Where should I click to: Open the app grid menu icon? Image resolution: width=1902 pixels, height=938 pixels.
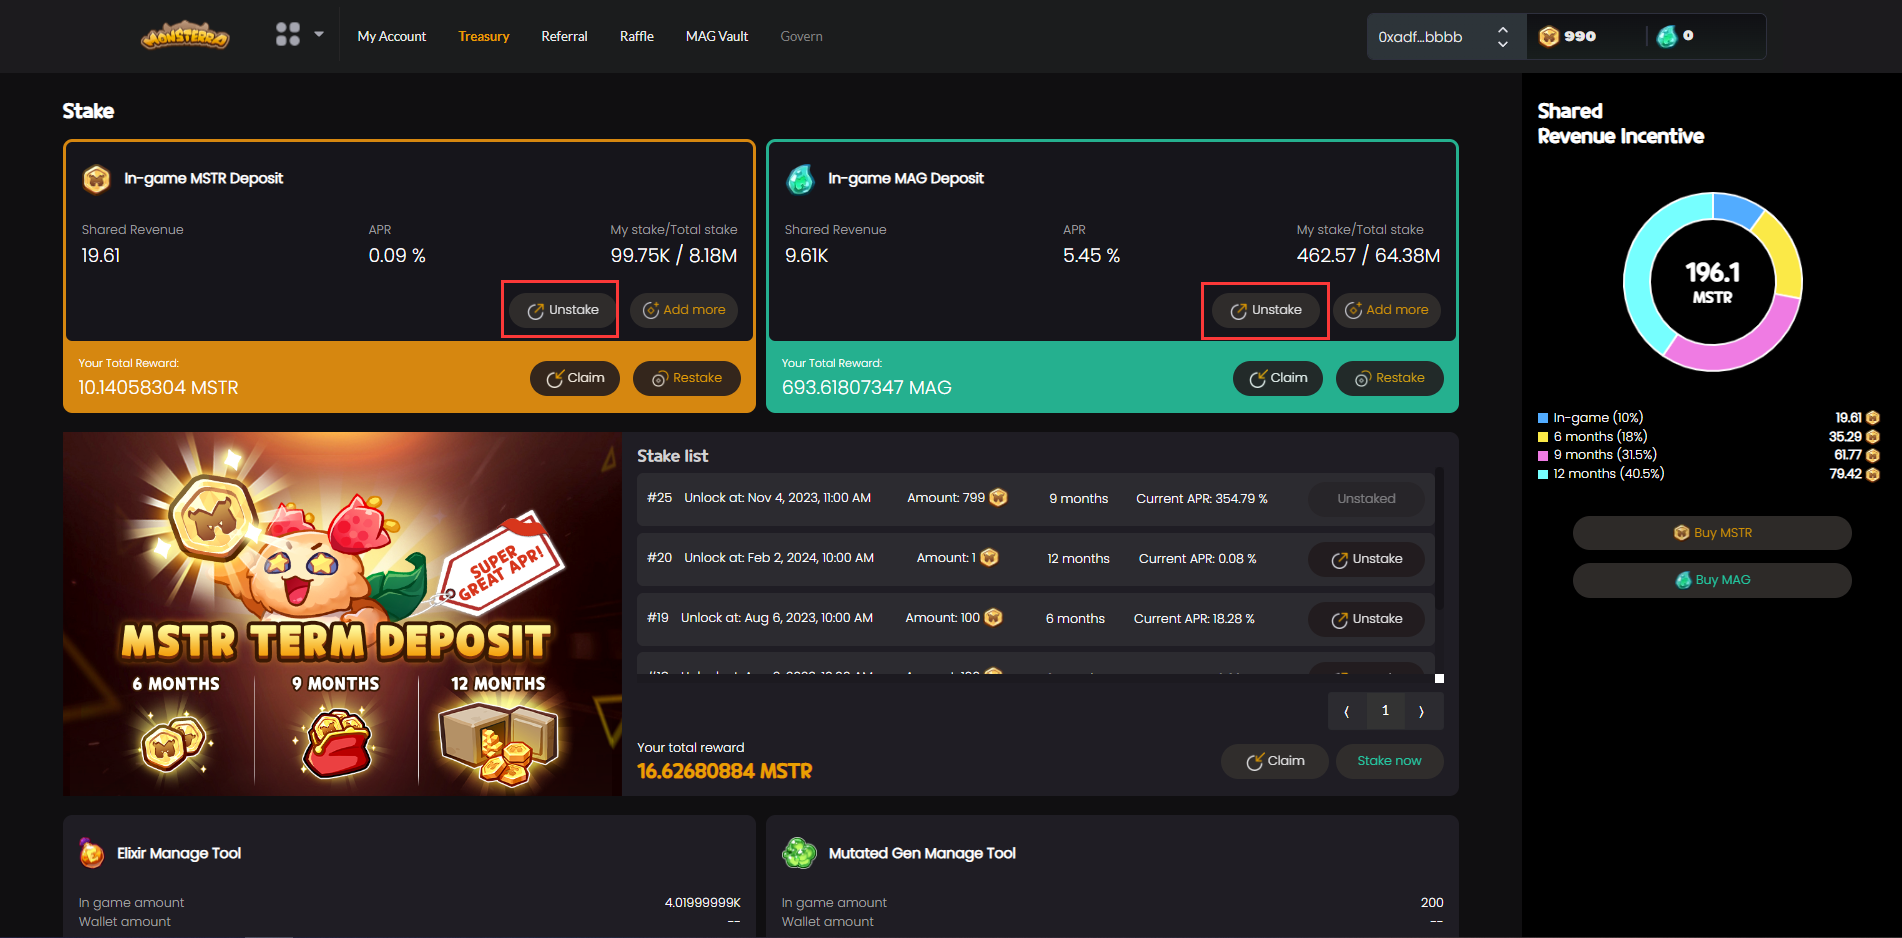pos(287,35)
